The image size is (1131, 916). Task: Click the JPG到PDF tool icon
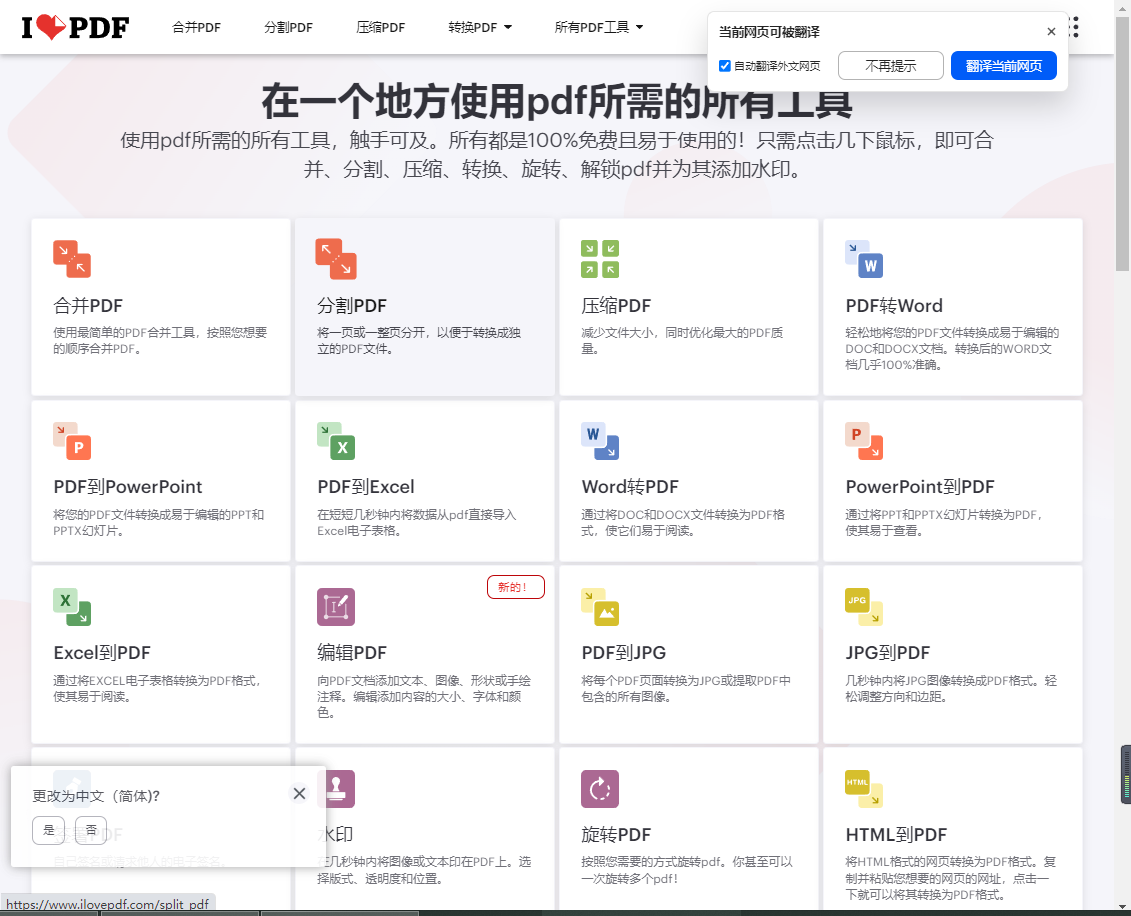(x=864, y=607)
